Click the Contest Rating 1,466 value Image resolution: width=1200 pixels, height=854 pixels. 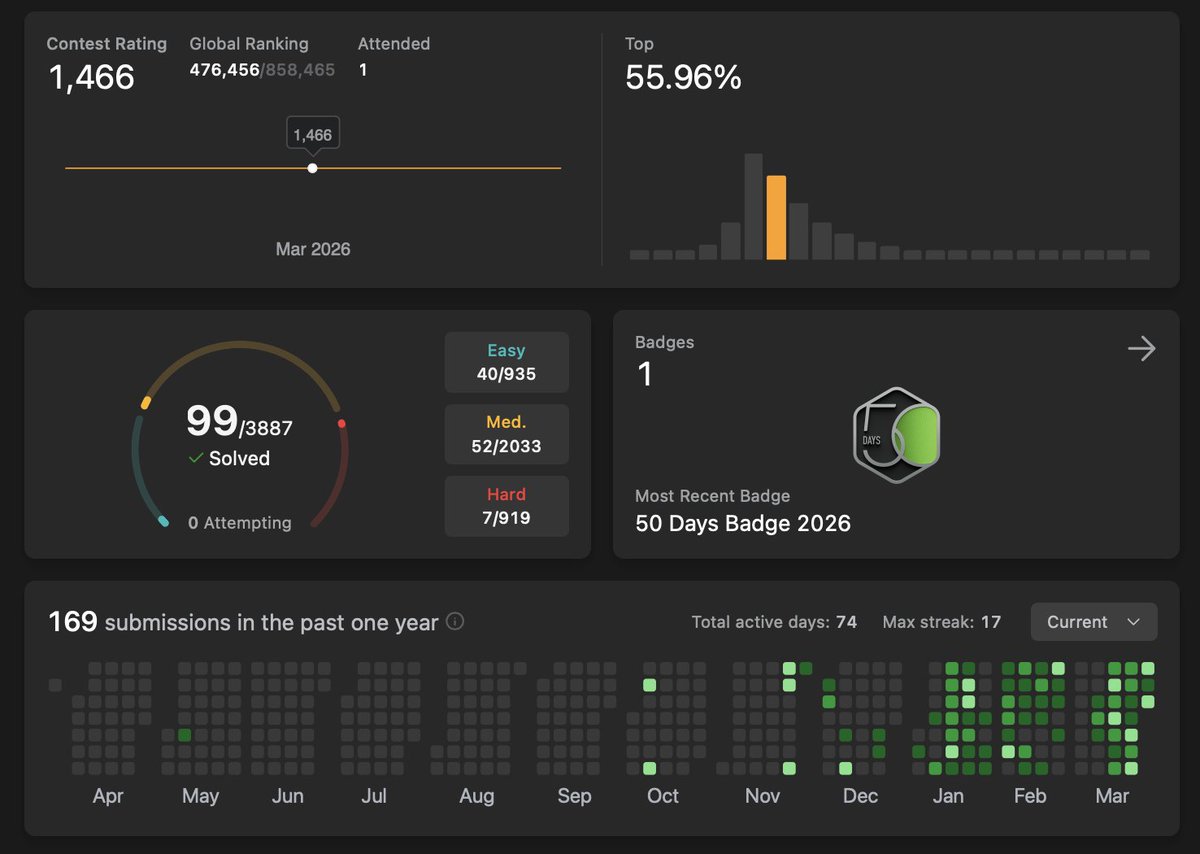[91, 77]
